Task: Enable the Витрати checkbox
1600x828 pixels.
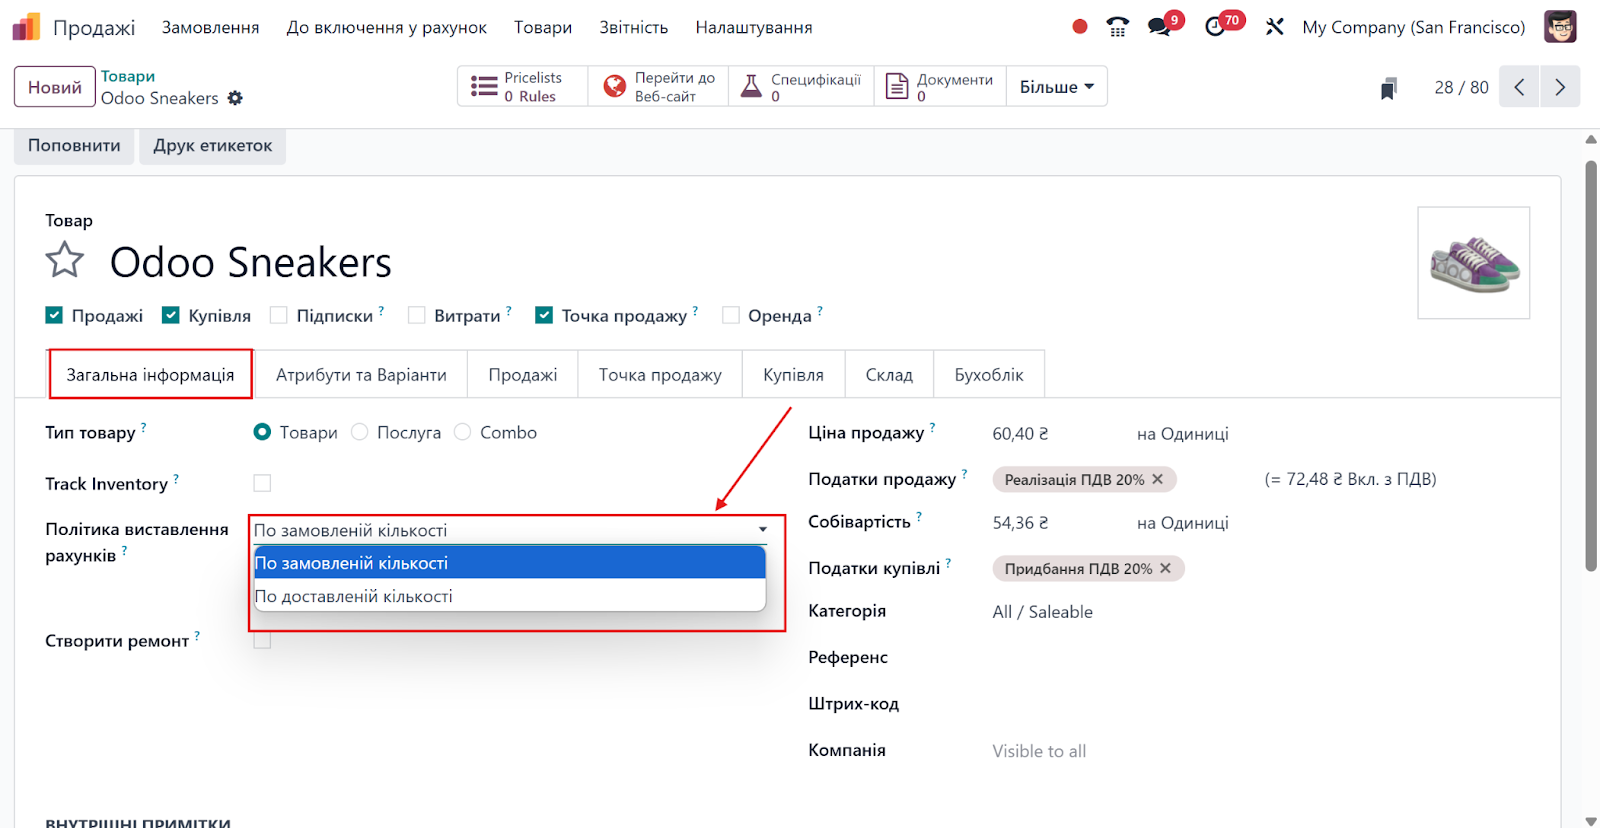Action: 417,315
